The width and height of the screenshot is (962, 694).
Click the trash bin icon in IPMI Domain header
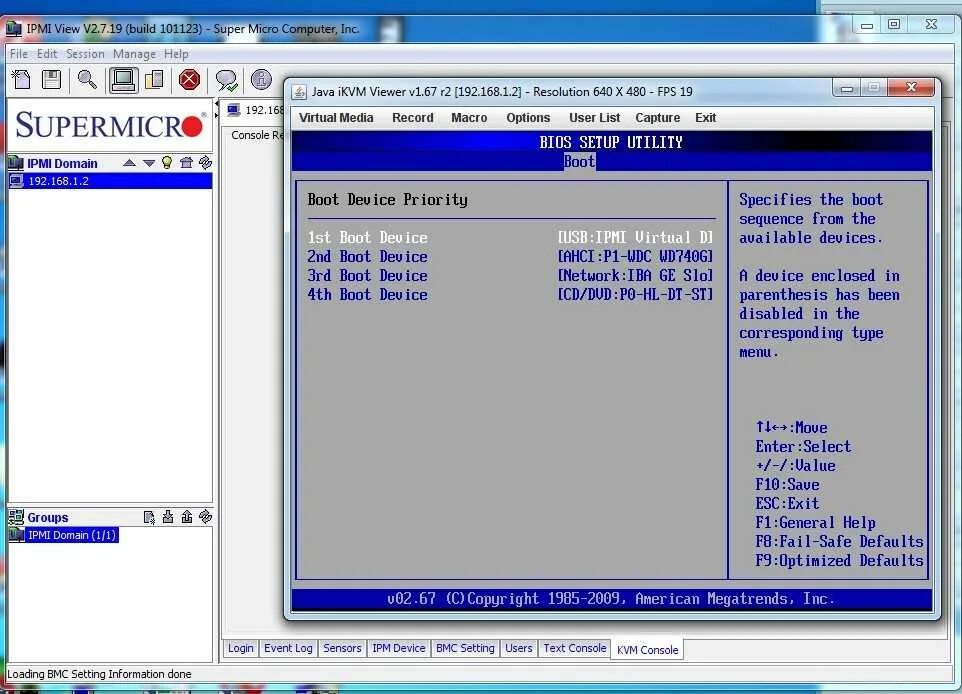pos(187,162)
